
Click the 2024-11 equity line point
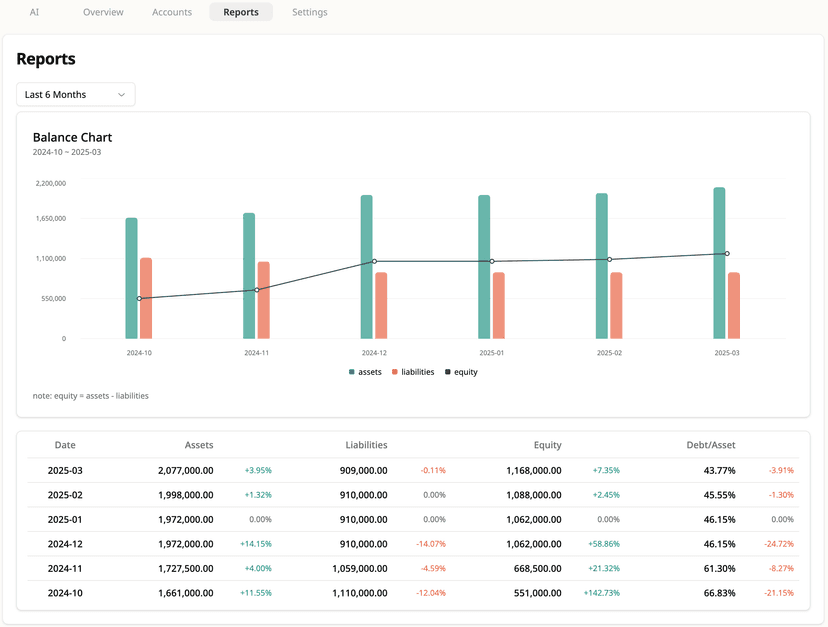257,290
